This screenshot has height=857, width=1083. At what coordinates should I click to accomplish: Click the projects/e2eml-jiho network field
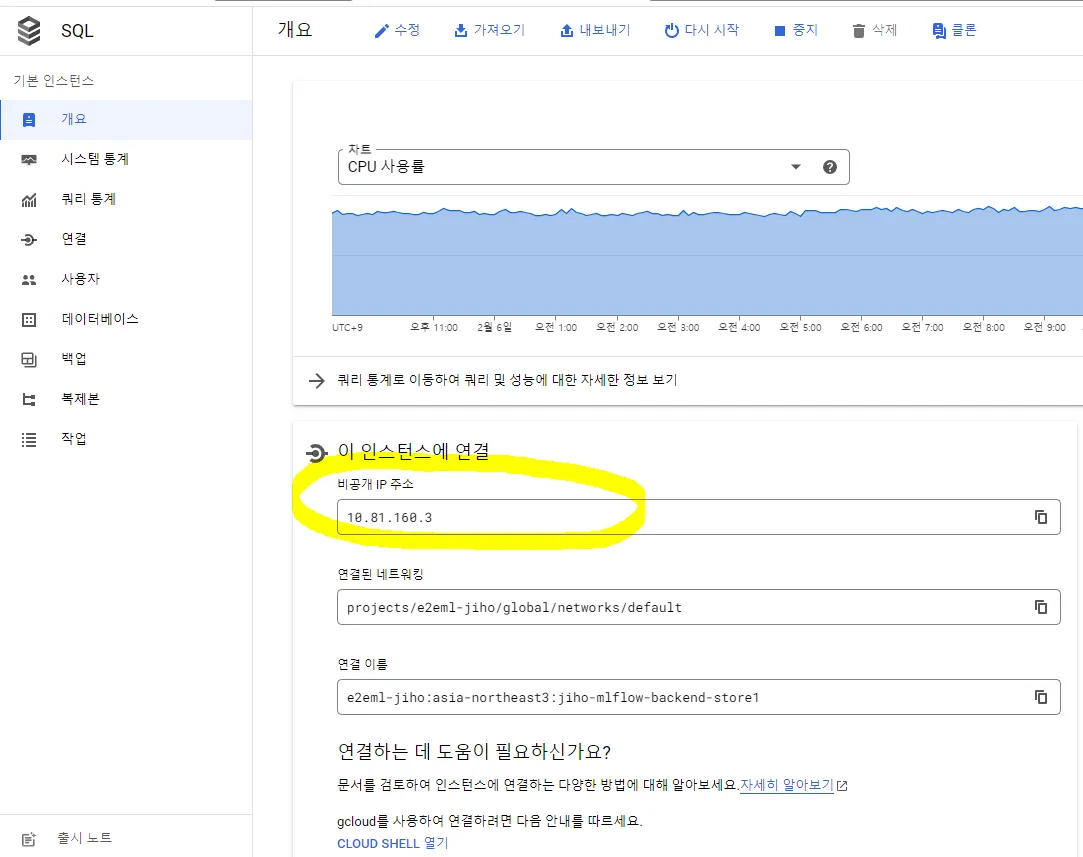[698, 607]
